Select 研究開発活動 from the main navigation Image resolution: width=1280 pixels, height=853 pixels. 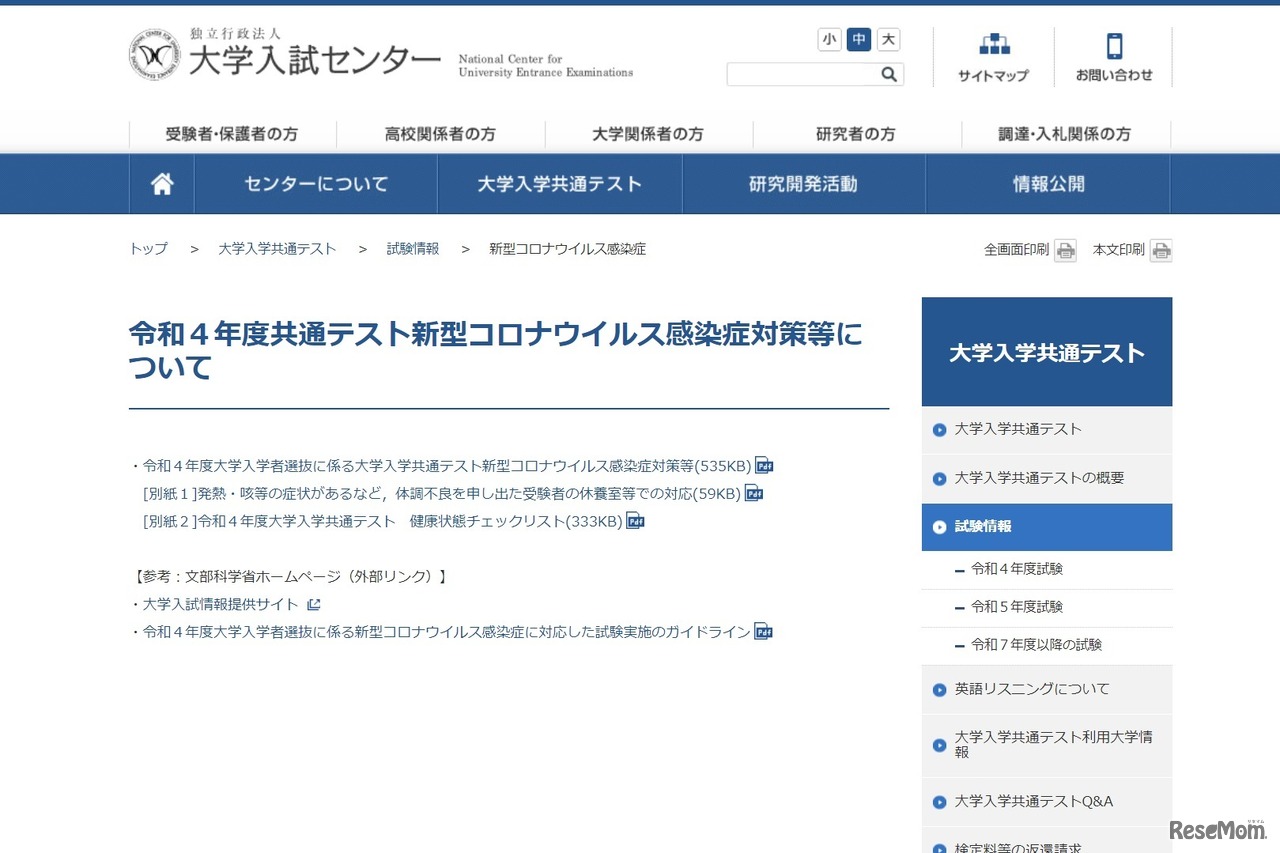(803, 183)
